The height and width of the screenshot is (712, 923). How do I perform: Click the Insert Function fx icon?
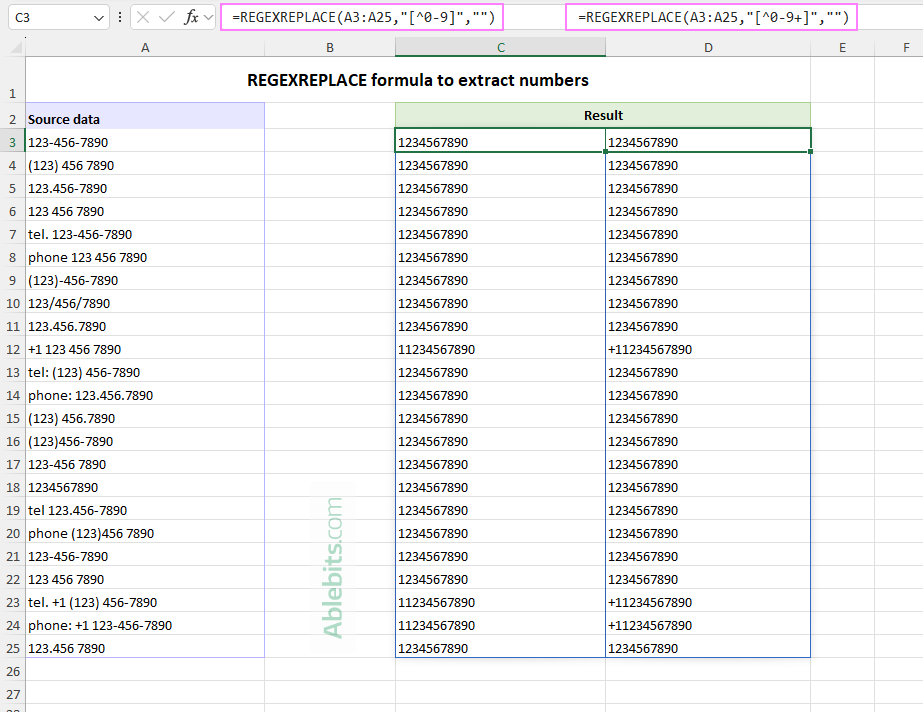coord(191,17)
